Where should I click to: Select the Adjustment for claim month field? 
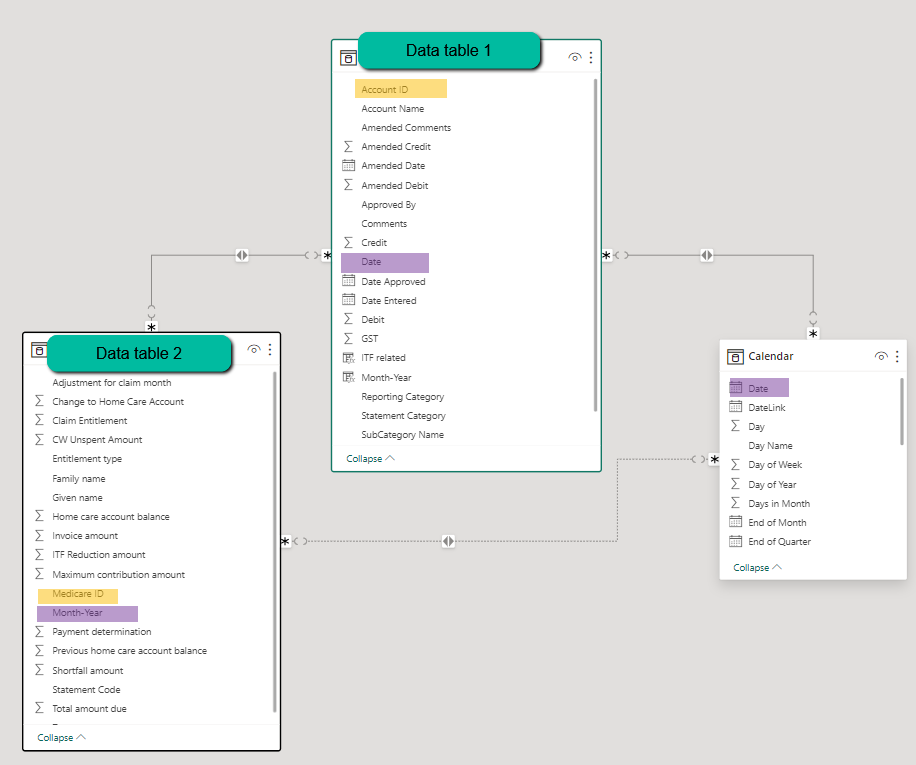point(112,382)
